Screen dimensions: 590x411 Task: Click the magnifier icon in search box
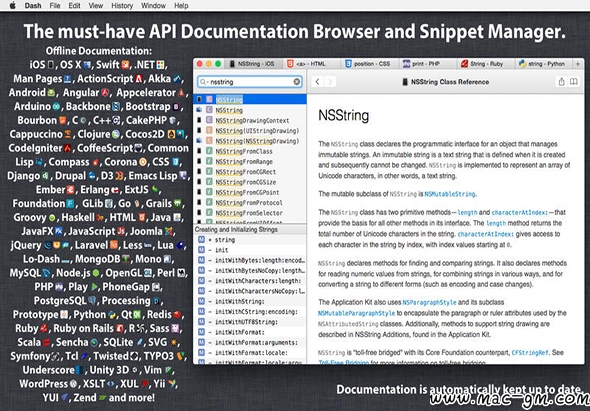204,82
